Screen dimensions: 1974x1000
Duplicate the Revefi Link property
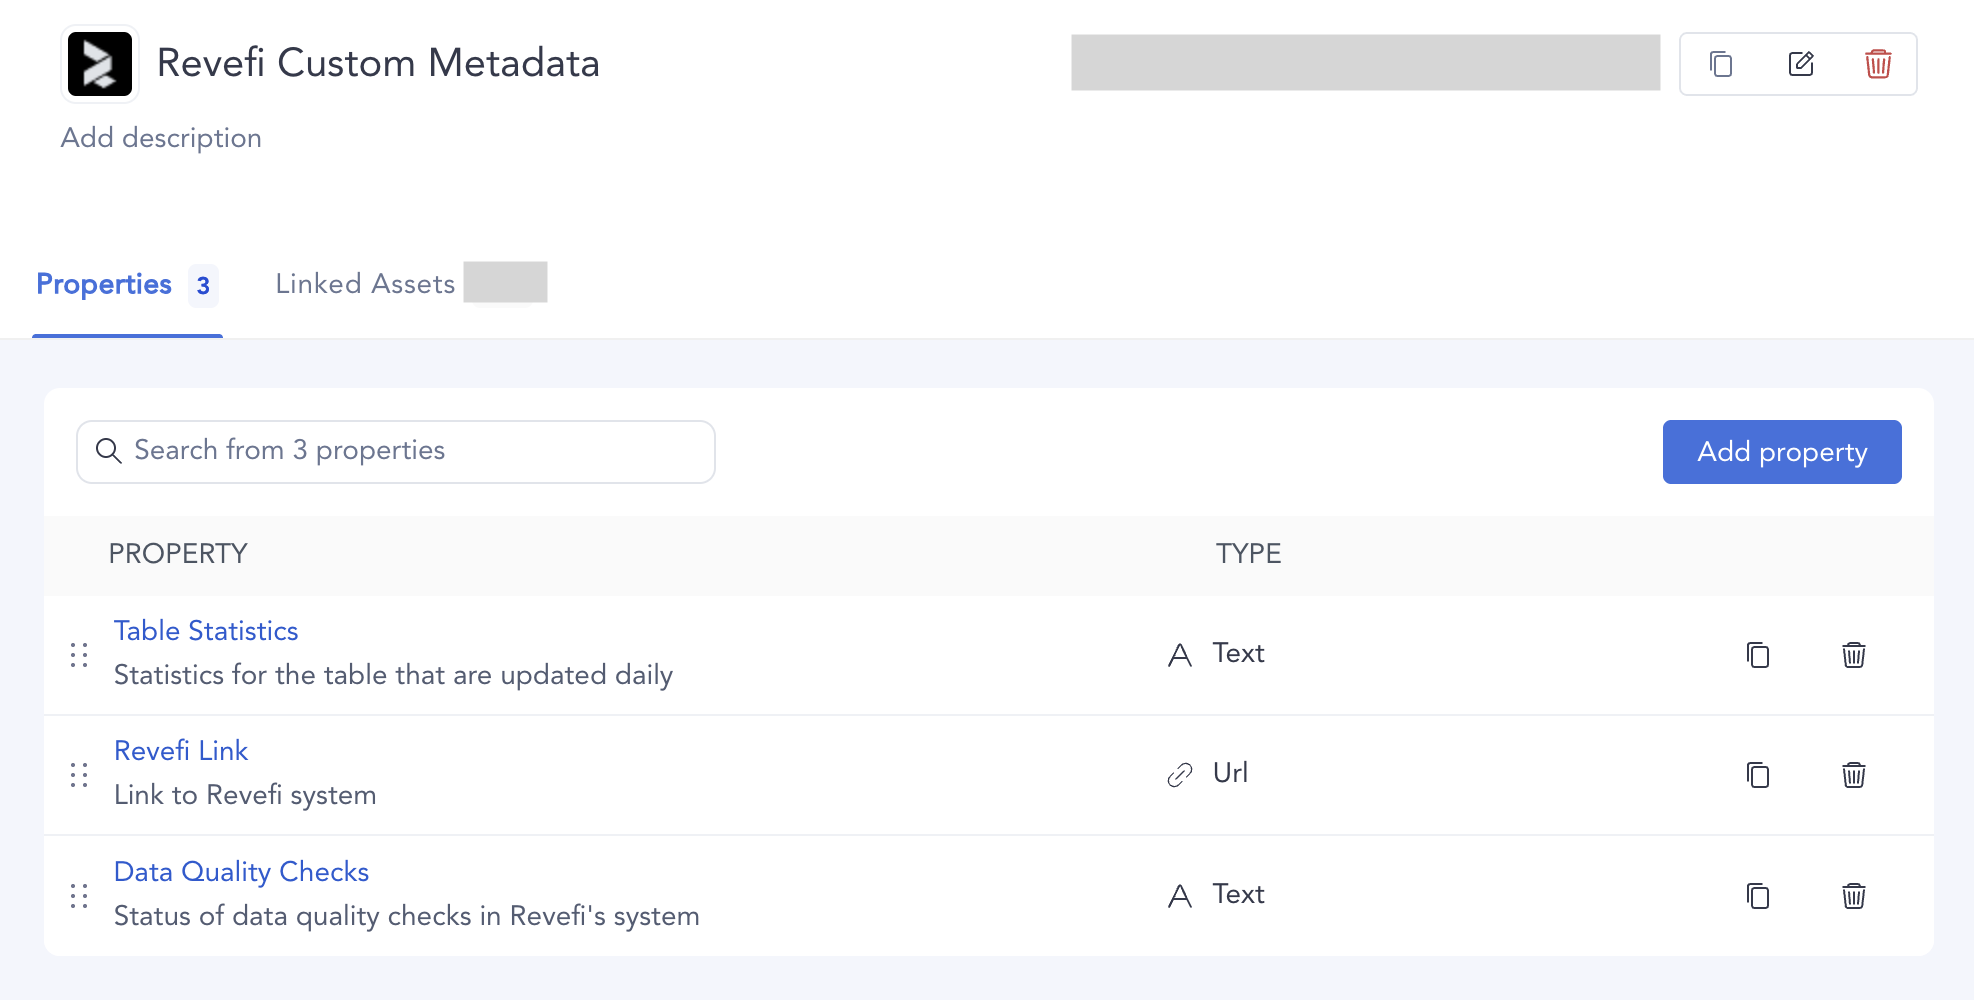click(1757, 775)
